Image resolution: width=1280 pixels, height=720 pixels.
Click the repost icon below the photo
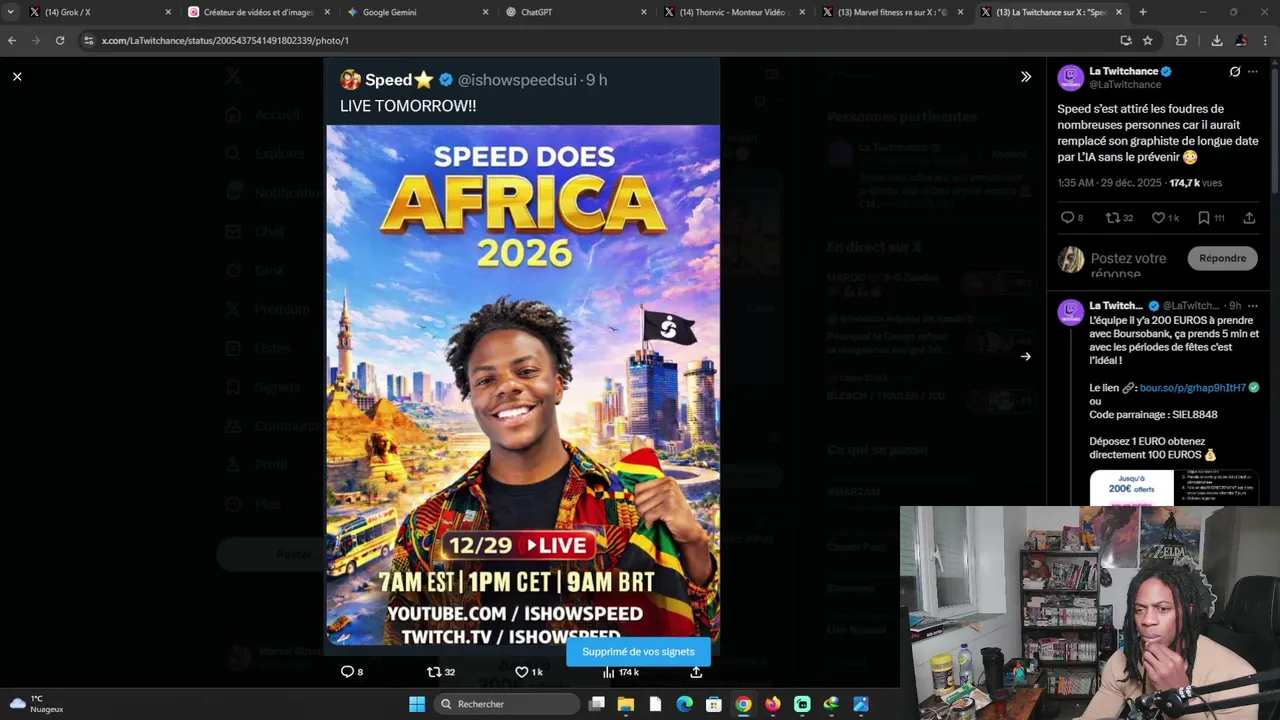434,672
